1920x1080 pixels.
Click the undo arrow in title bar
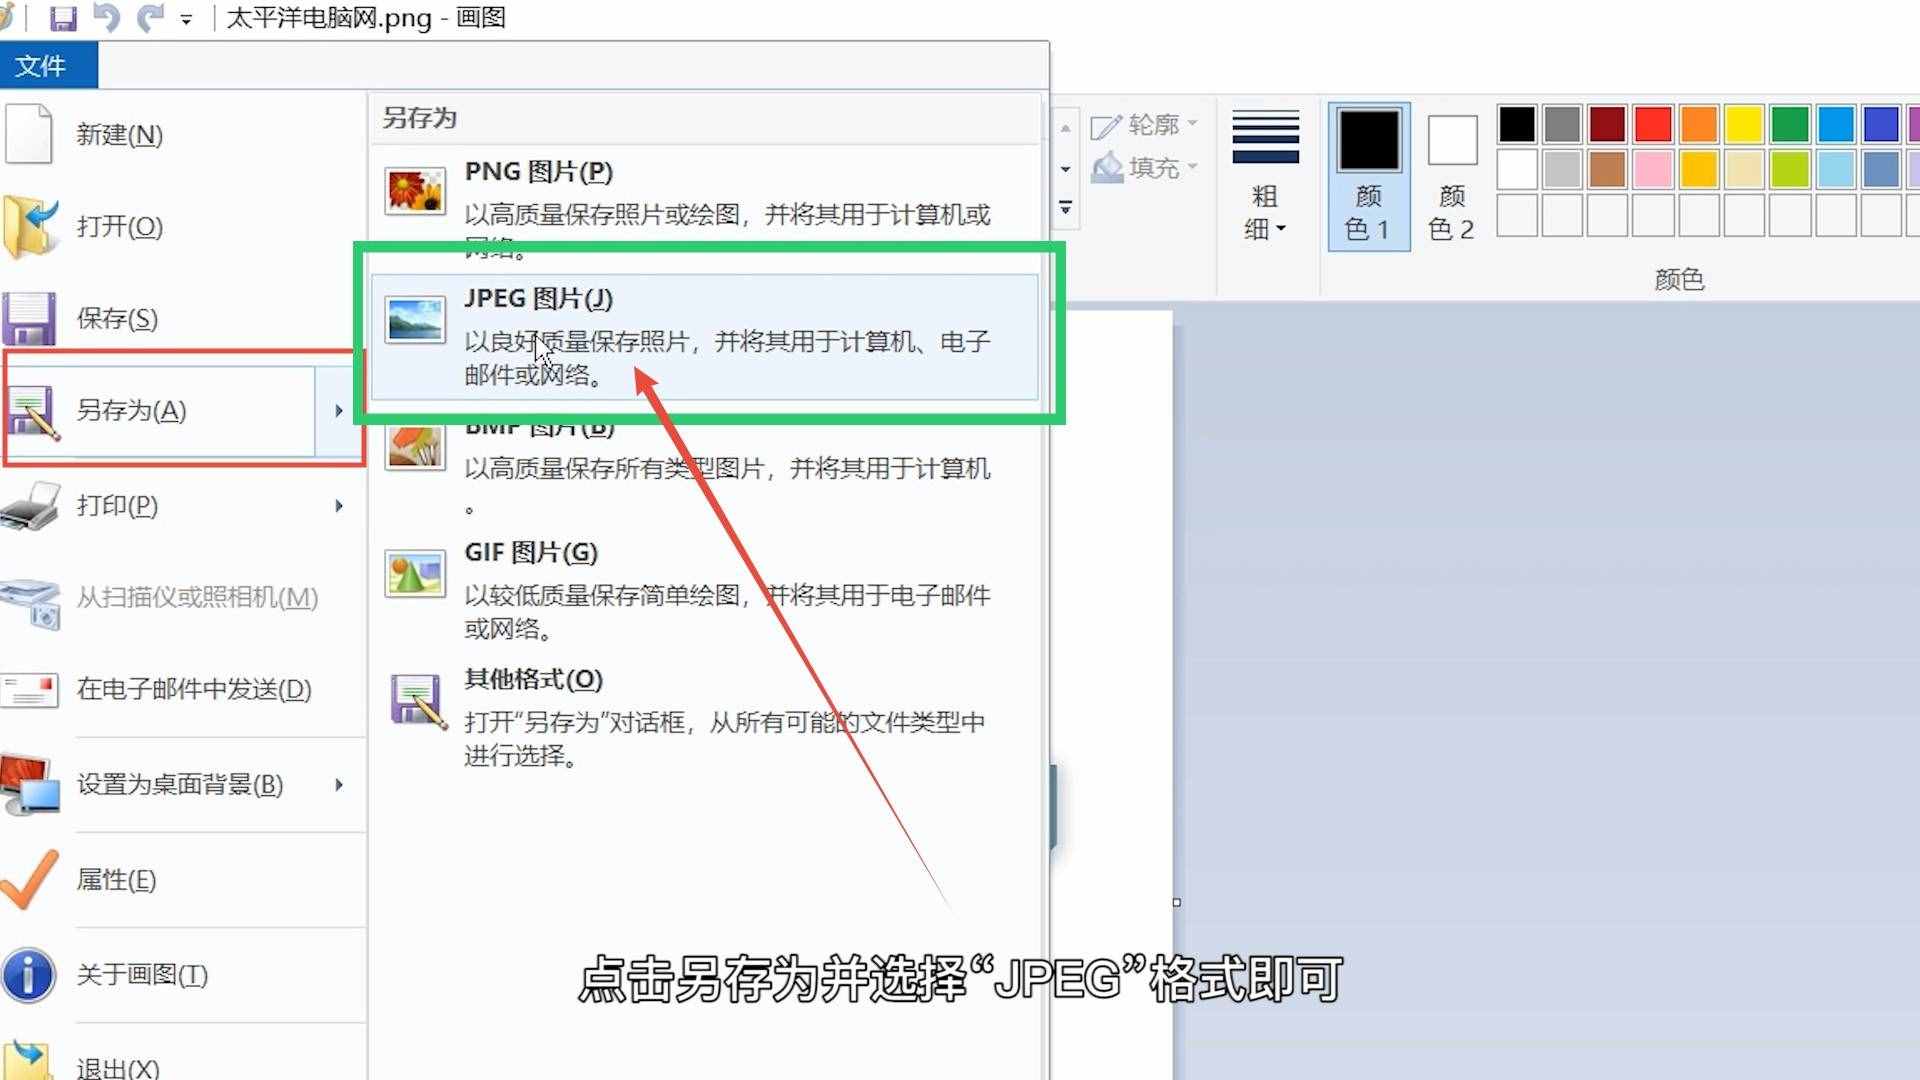(x=106, y=18)
